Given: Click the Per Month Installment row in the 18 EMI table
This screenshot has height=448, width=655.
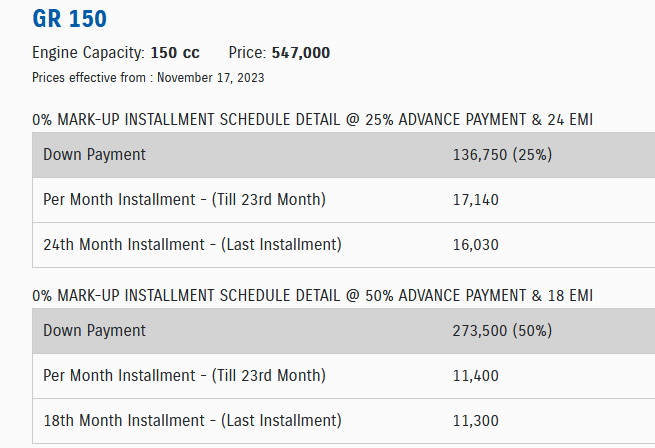Looking at the screenshot, I should (x=185, y=375).
